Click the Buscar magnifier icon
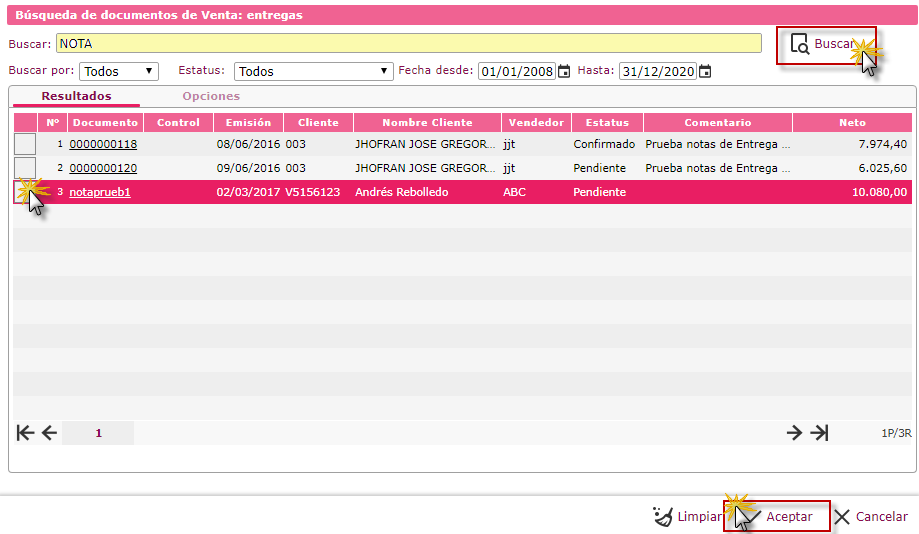The height and width of the screenshot is (534, 919). pos(799,44)
